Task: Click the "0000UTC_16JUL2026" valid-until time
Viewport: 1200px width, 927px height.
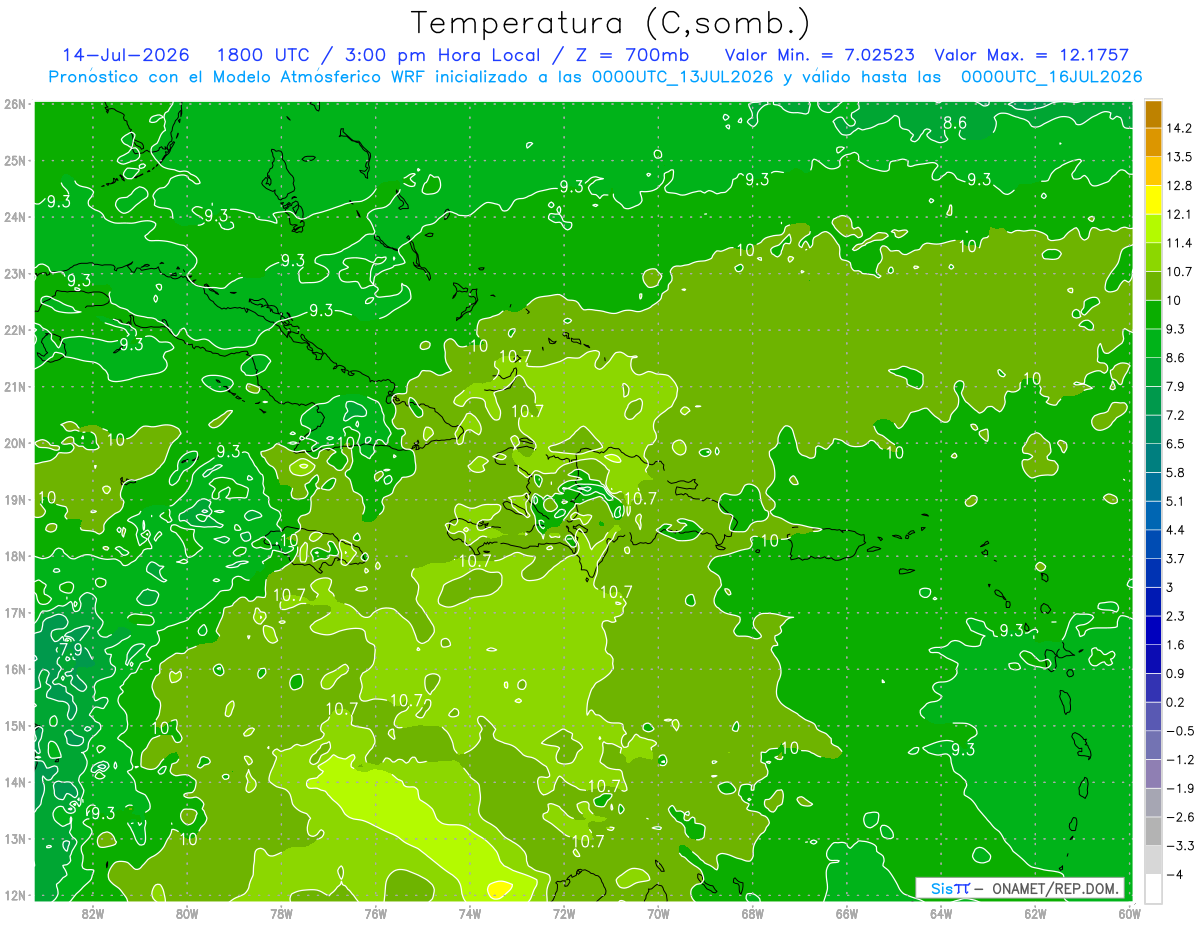Action: 1051,76
